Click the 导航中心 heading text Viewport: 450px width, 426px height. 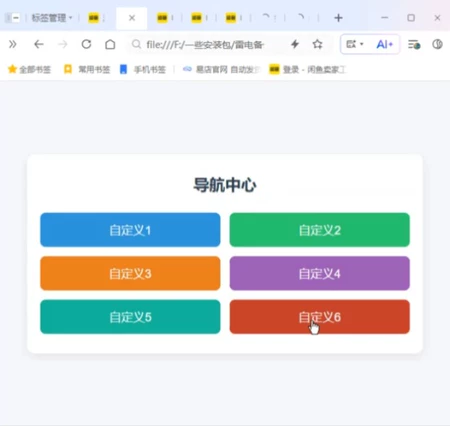pyautogui.click(x=225, y=185)
